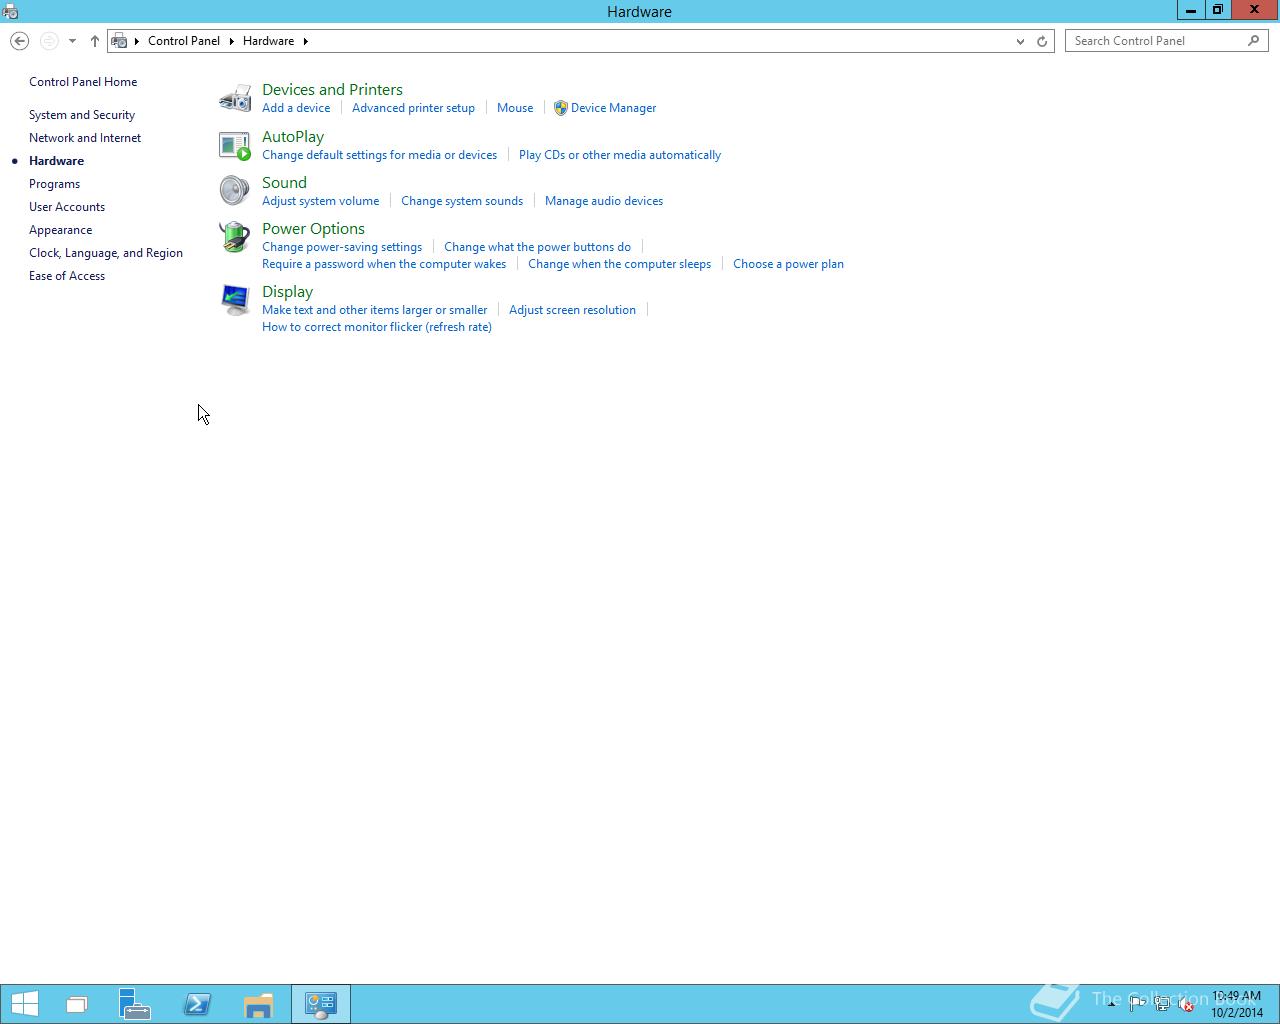Open the Ease of Access category
The width and height of the screenshot is (1280, 1024).
pyautogui.click(x=67, y=276)
